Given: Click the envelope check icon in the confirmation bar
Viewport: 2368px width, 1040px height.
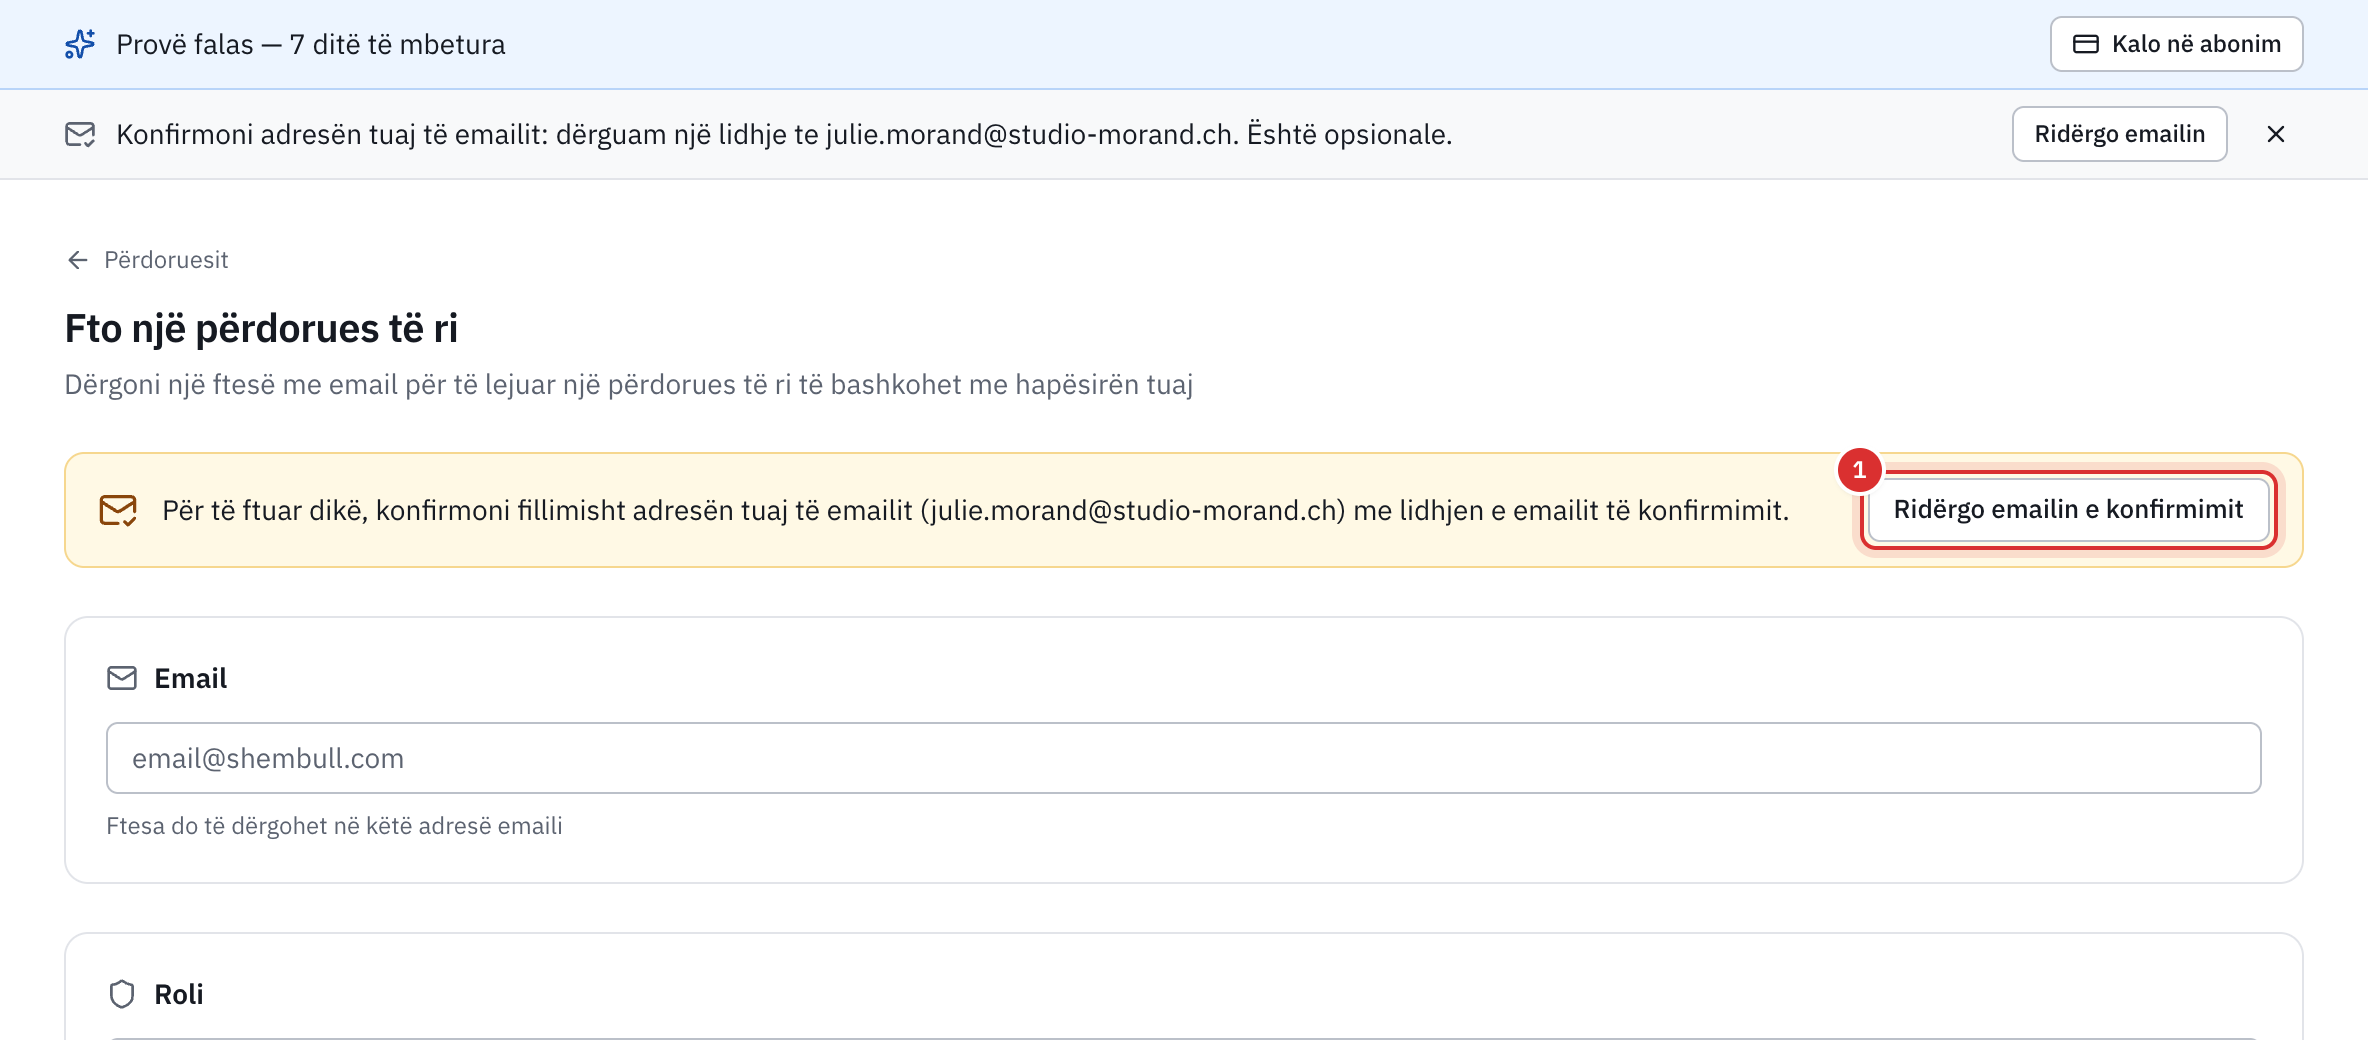Looking at the screenshot, I should pos(80,134).
